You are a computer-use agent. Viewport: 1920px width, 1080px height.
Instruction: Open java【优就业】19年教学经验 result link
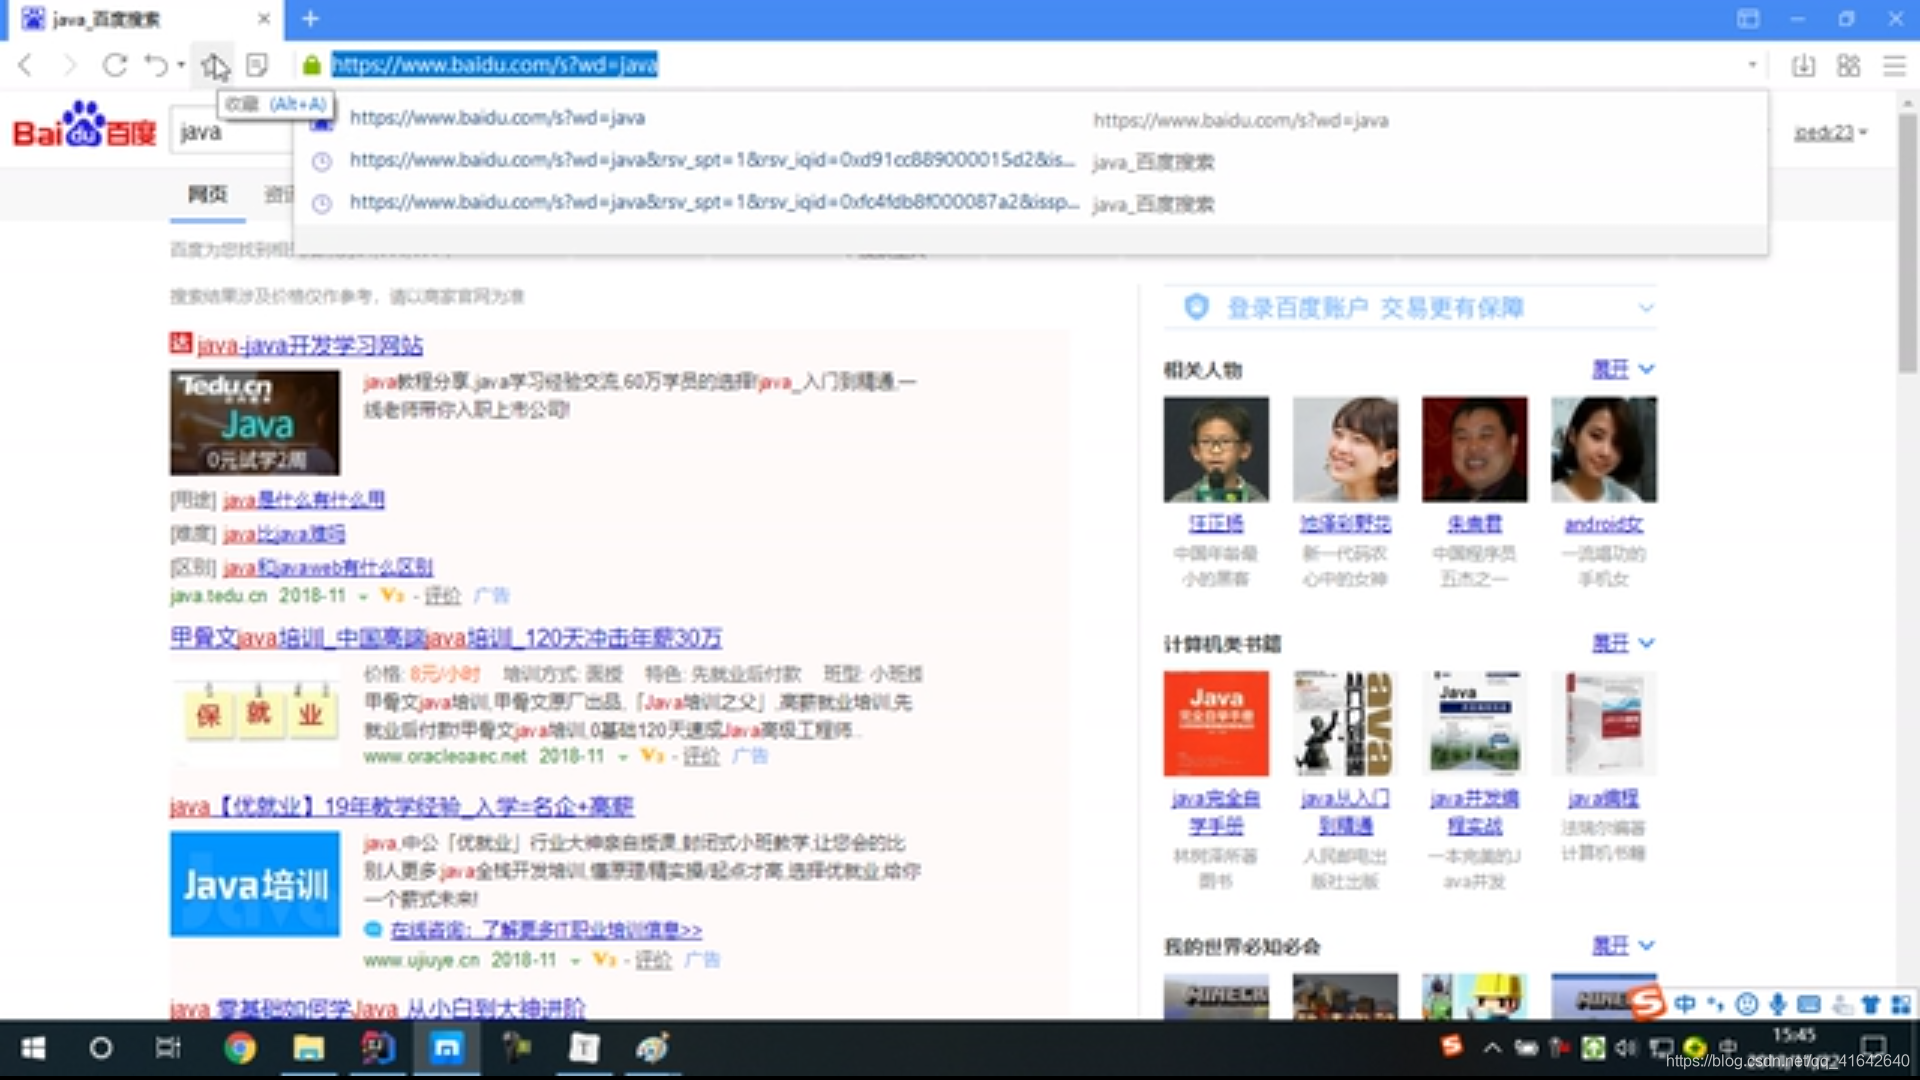pyautogui.click(x=402, y=806)
